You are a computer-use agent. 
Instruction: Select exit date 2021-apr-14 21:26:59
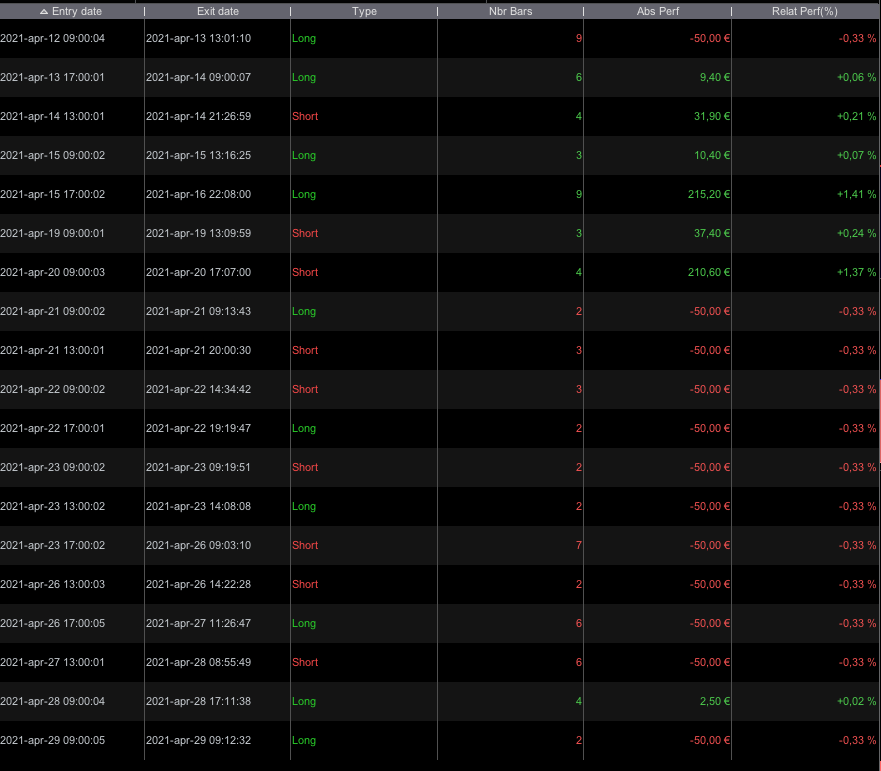198,116
